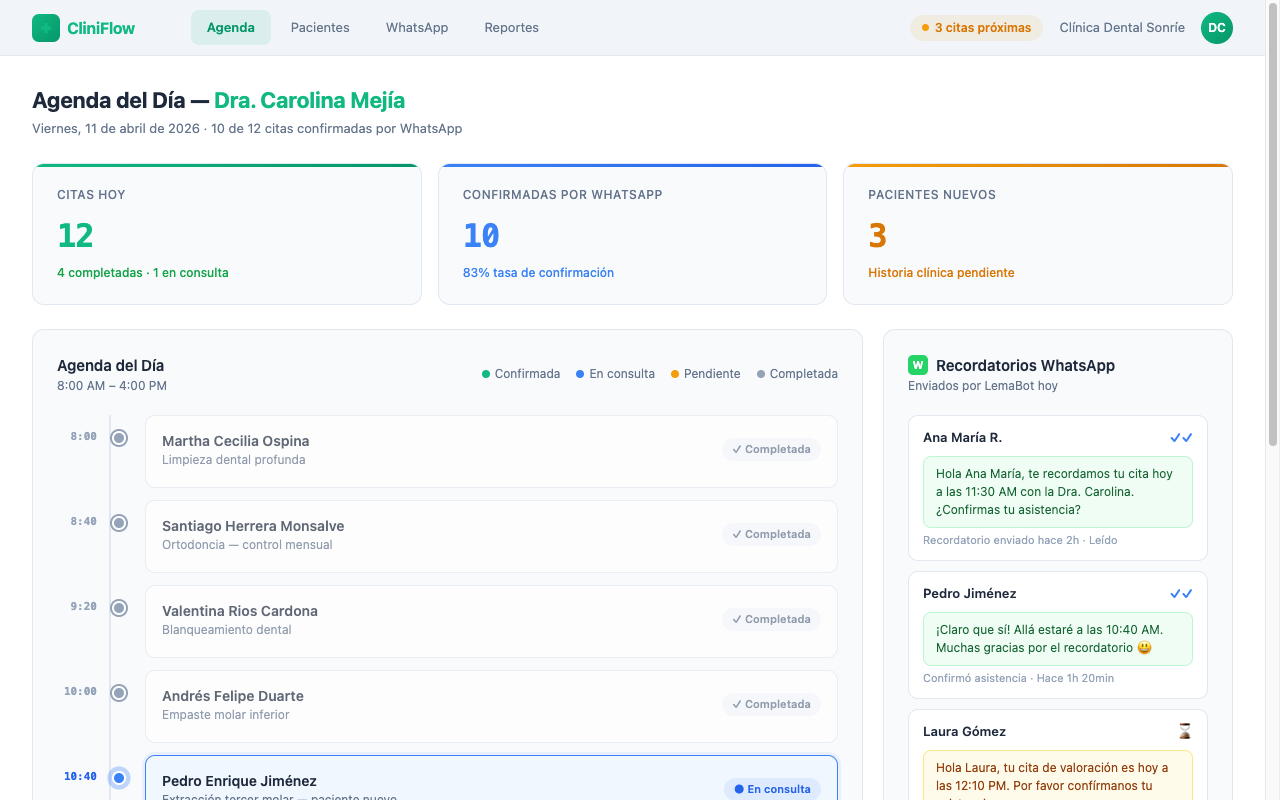Click the WhatsApp icon beside Recordatorios WhatsApp
The image size is (1280, 800).
[x=918, y=365]
